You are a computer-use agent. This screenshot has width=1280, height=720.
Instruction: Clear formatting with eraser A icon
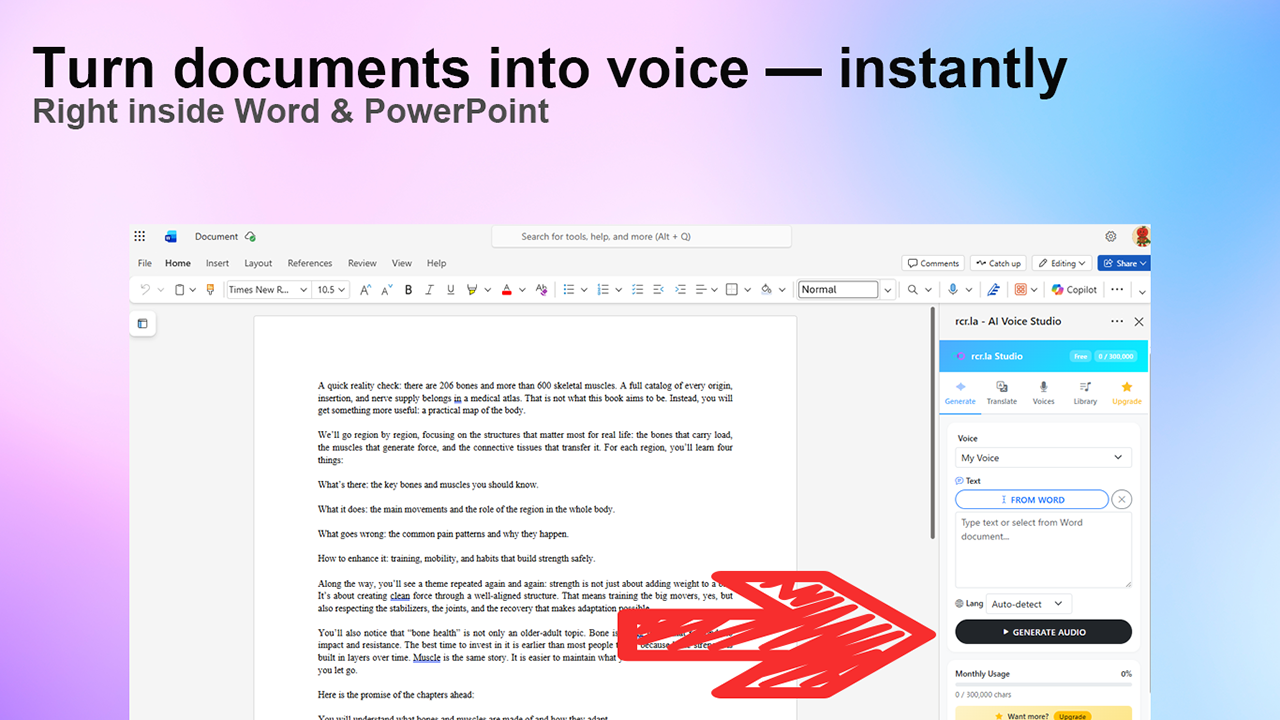pos(541,290)
